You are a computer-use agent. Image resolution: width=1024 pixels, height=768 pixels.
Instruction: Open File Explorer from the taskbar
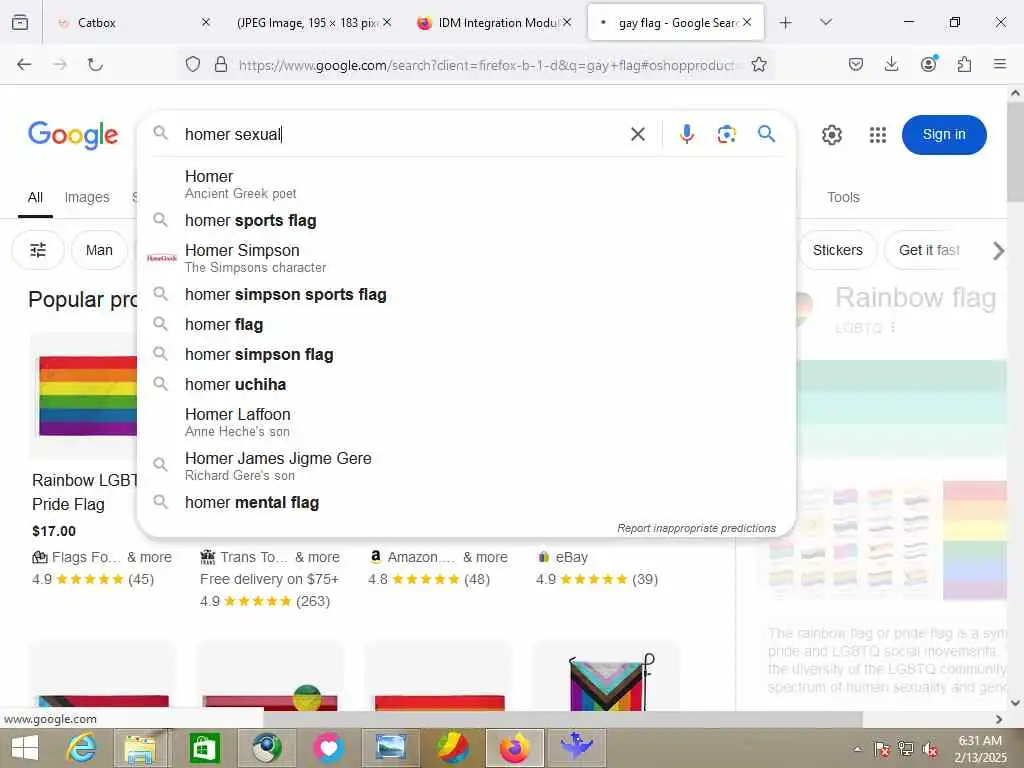140,748
